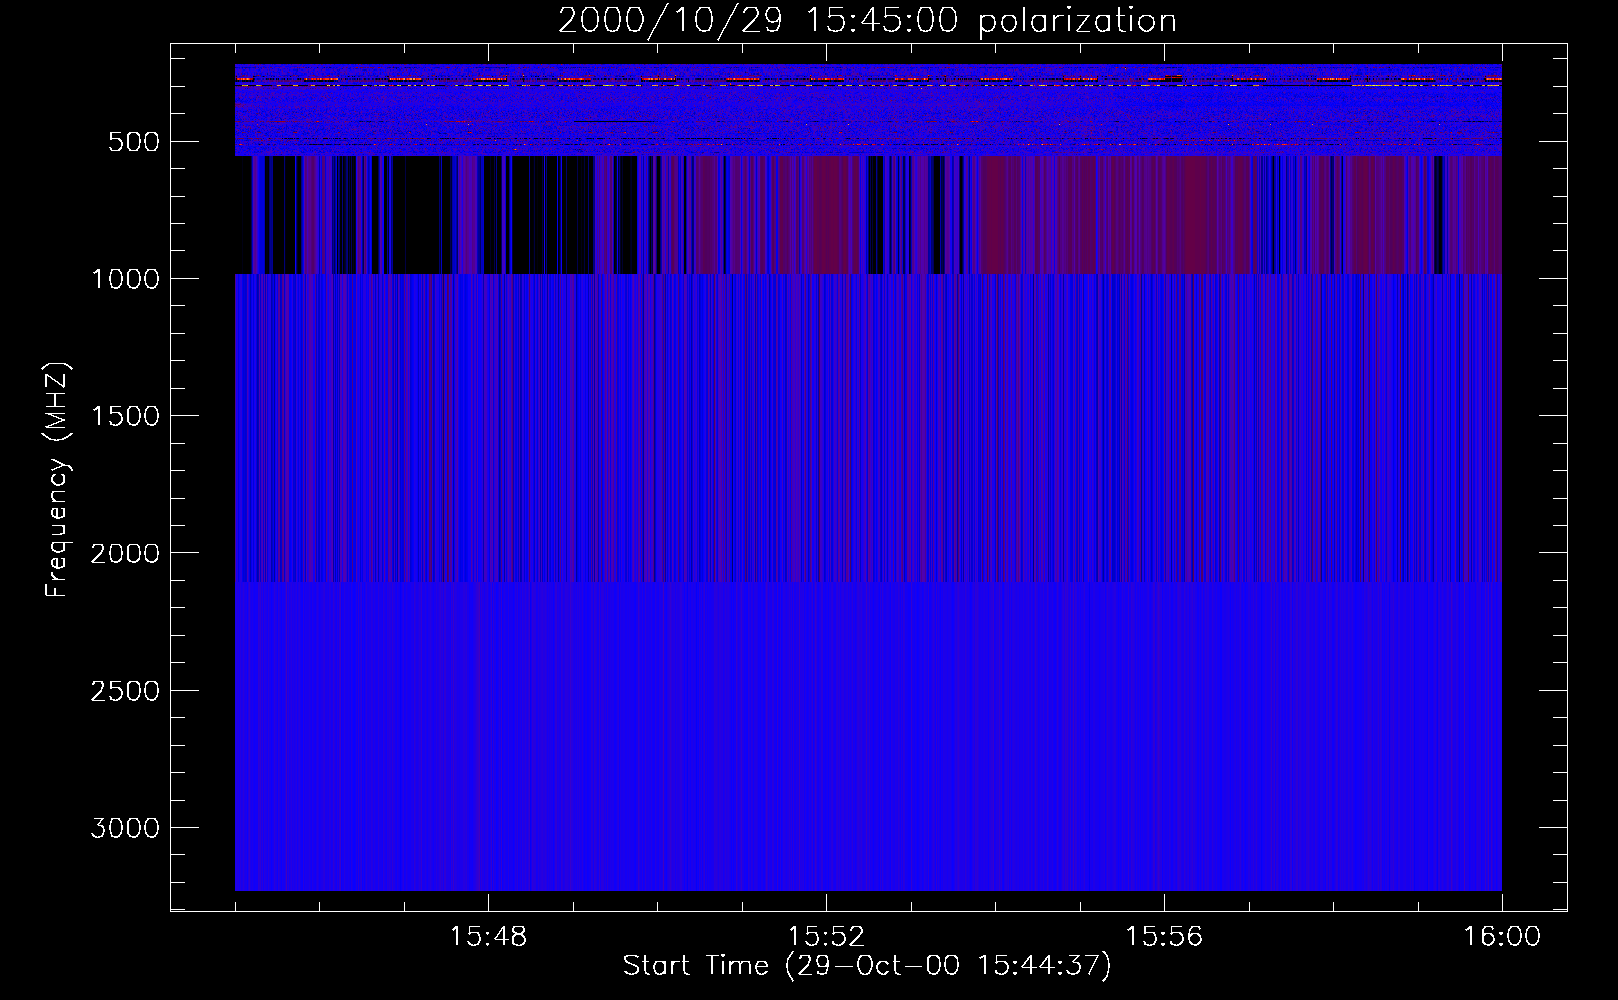Click the 1000 frequency tick label
Image resolution: width=1618 pixels, height=1000 pixels.
125,279
